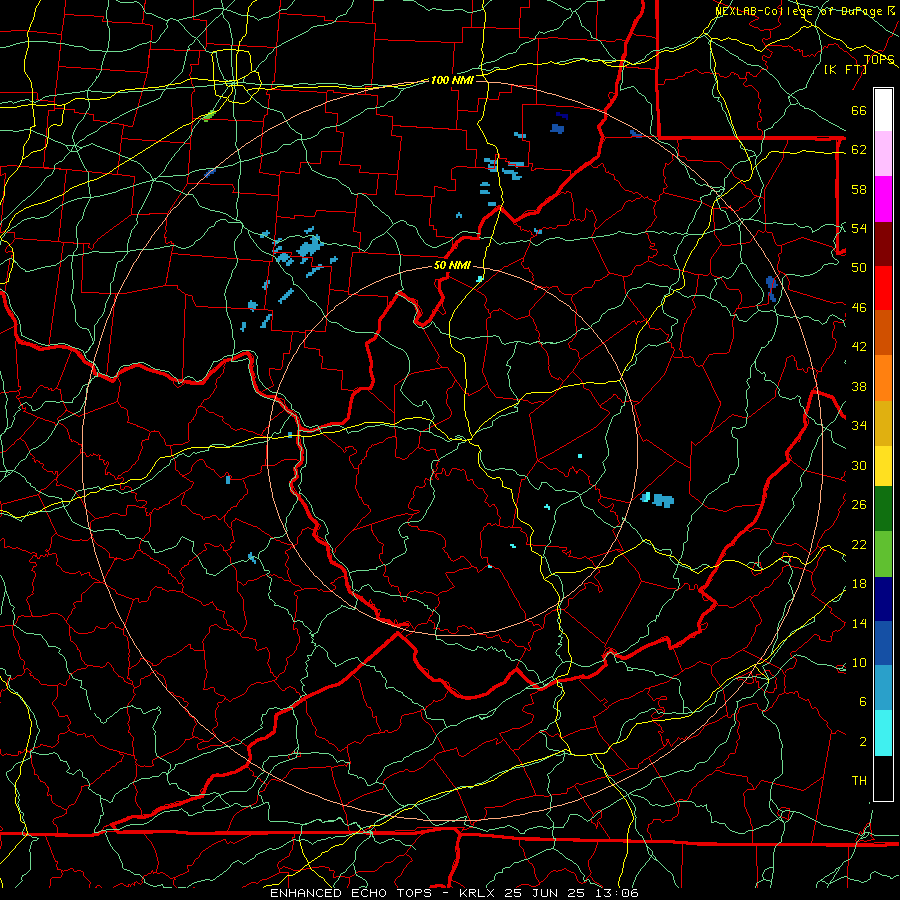Select the cyan legend swatch
This screenshot has height=900, width=900.
coord(883,734)
